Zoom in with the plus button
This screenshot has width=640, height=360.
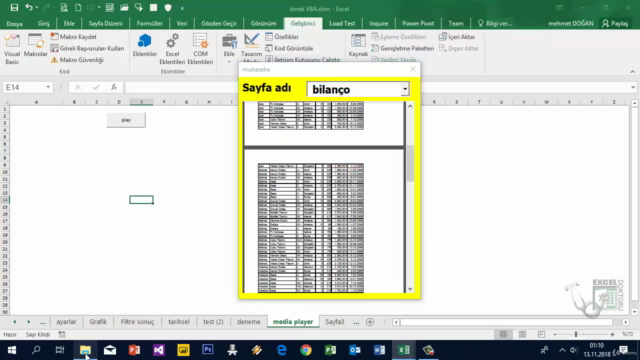(612, 334)
